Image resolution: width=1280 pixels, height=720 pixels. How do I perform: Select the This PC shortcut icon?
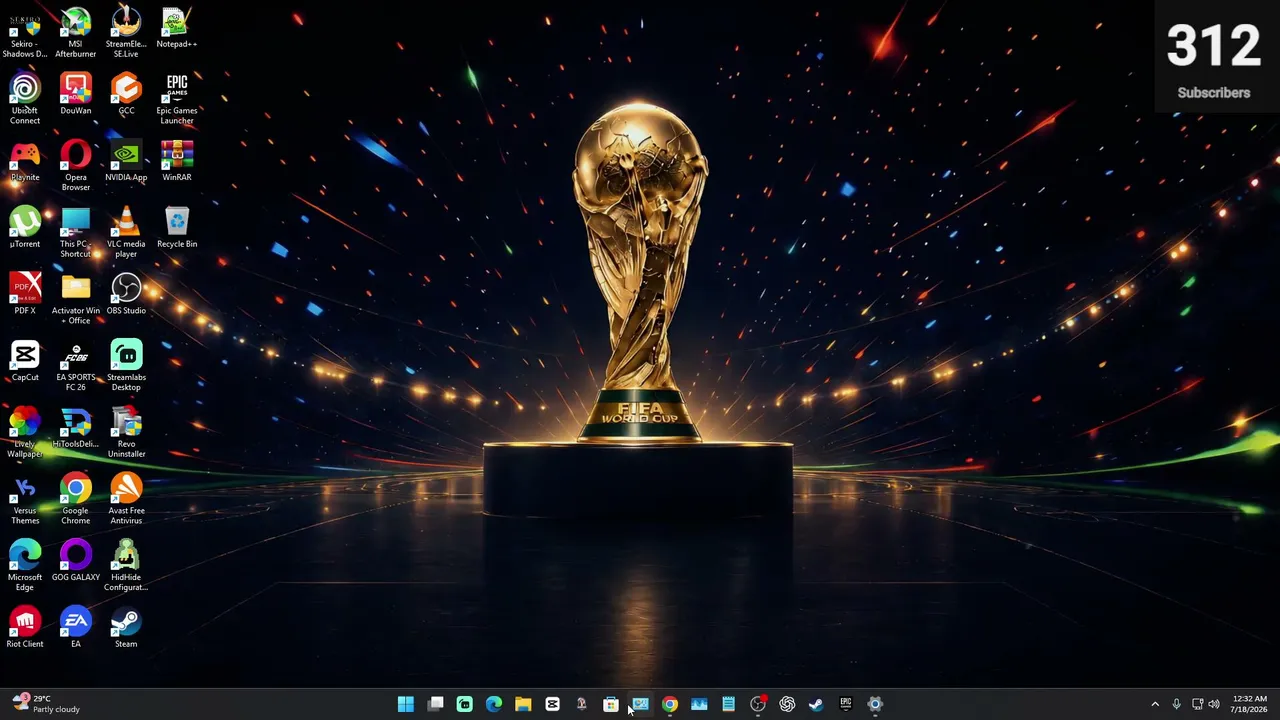76,232
